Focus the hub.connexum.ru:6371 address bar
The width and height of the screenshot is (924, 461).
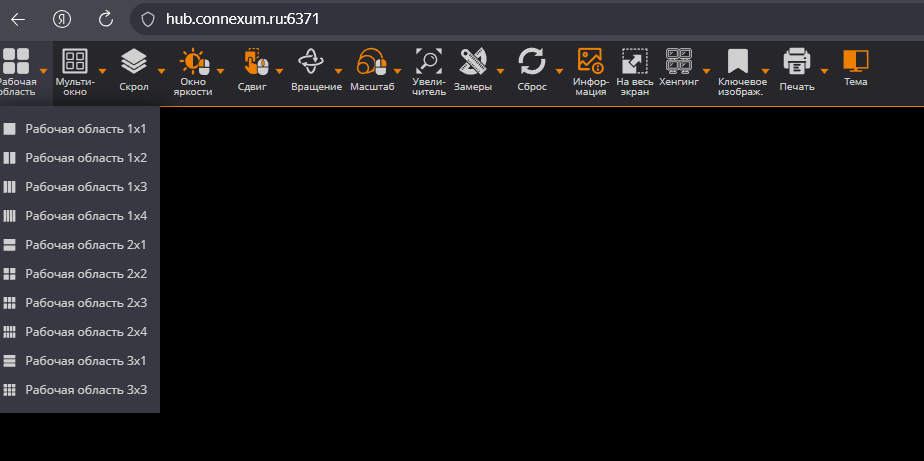click(527, 19)
